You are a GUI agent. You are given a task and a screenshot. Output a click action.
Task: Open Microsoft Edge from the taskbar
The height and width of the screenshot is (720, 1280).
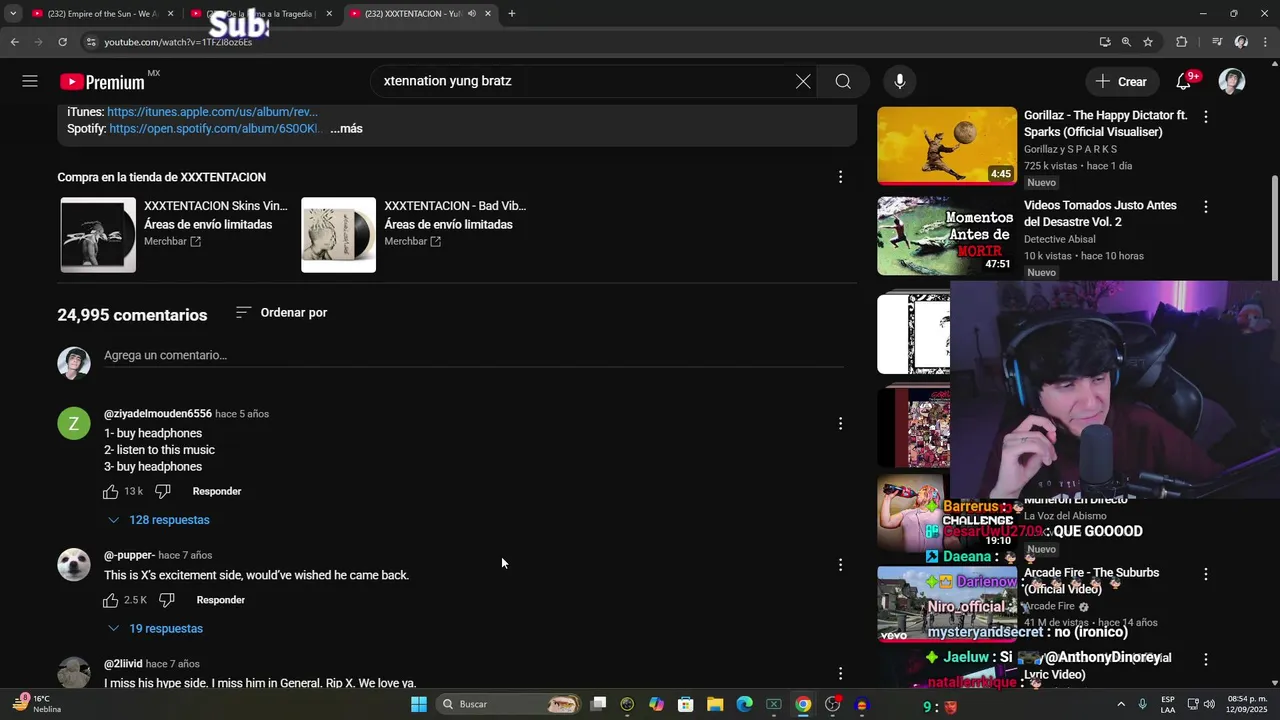click(744, 705)
